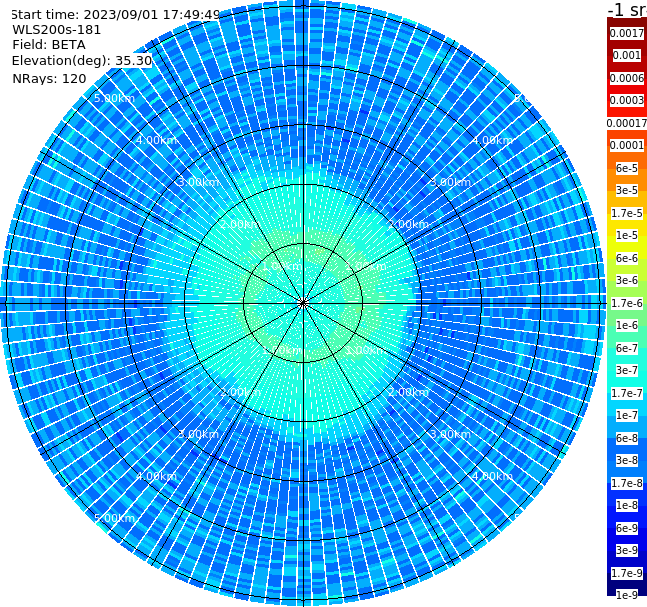
Task: Select the 0.001 colorbar tick label
Action: tap(627, 55)
